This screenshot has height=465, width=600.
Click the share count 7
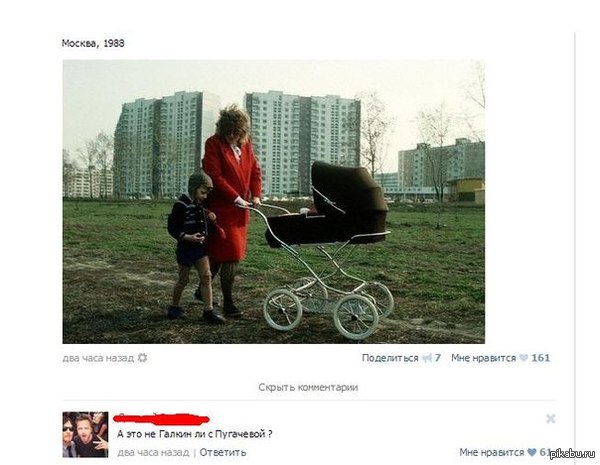[x=437, y=358]
